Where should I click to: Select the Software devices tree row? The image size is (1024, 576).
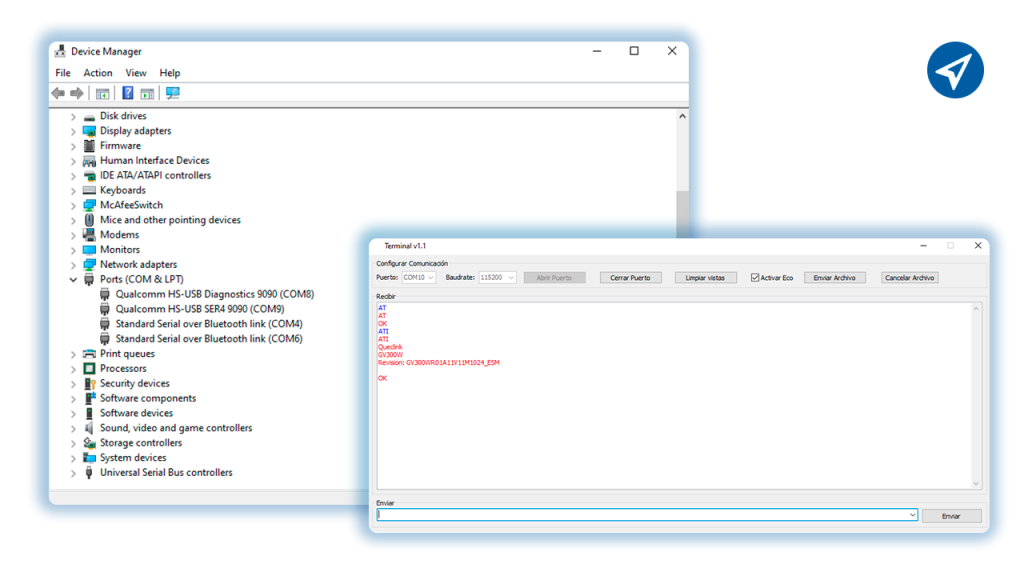tap(136, 413)
